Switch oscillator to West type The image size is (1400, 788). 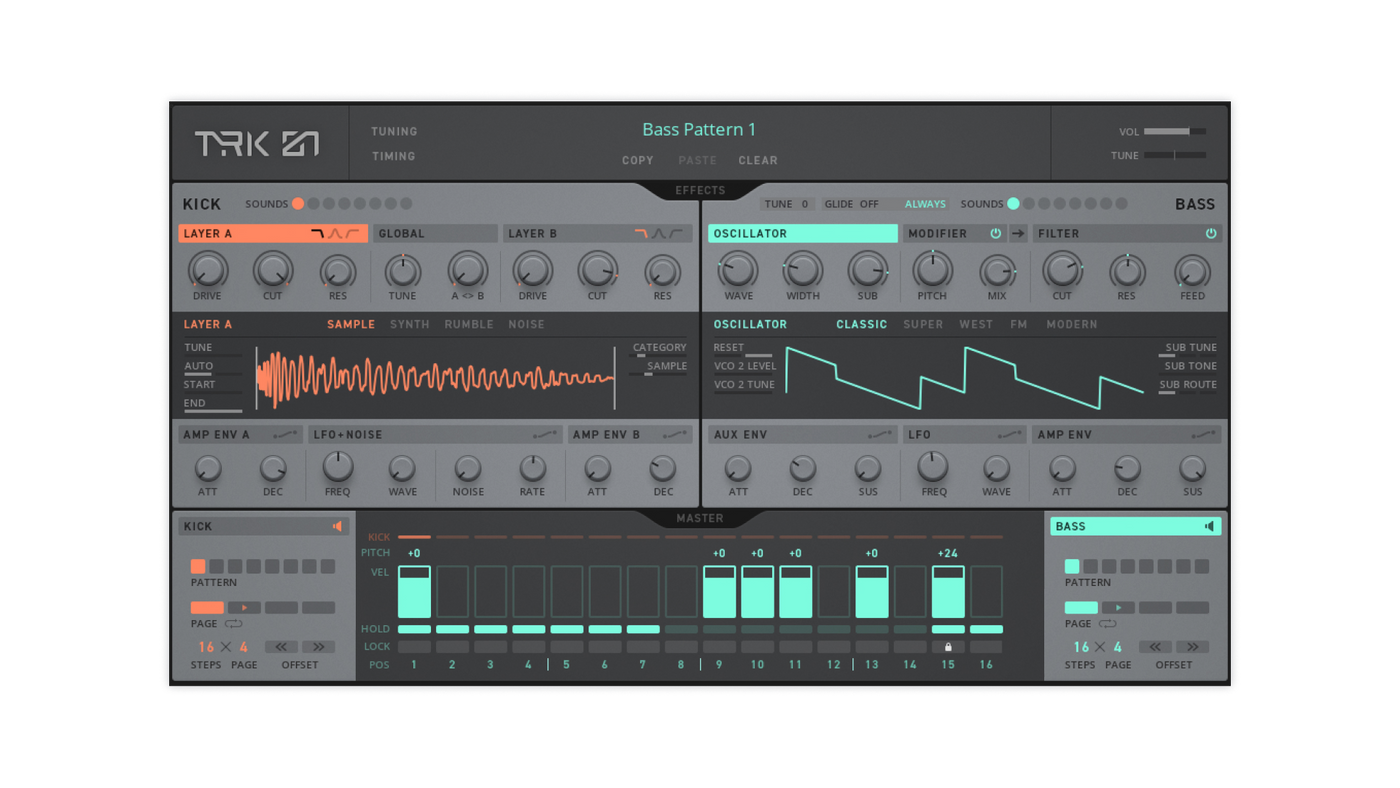tap(976, 324)
